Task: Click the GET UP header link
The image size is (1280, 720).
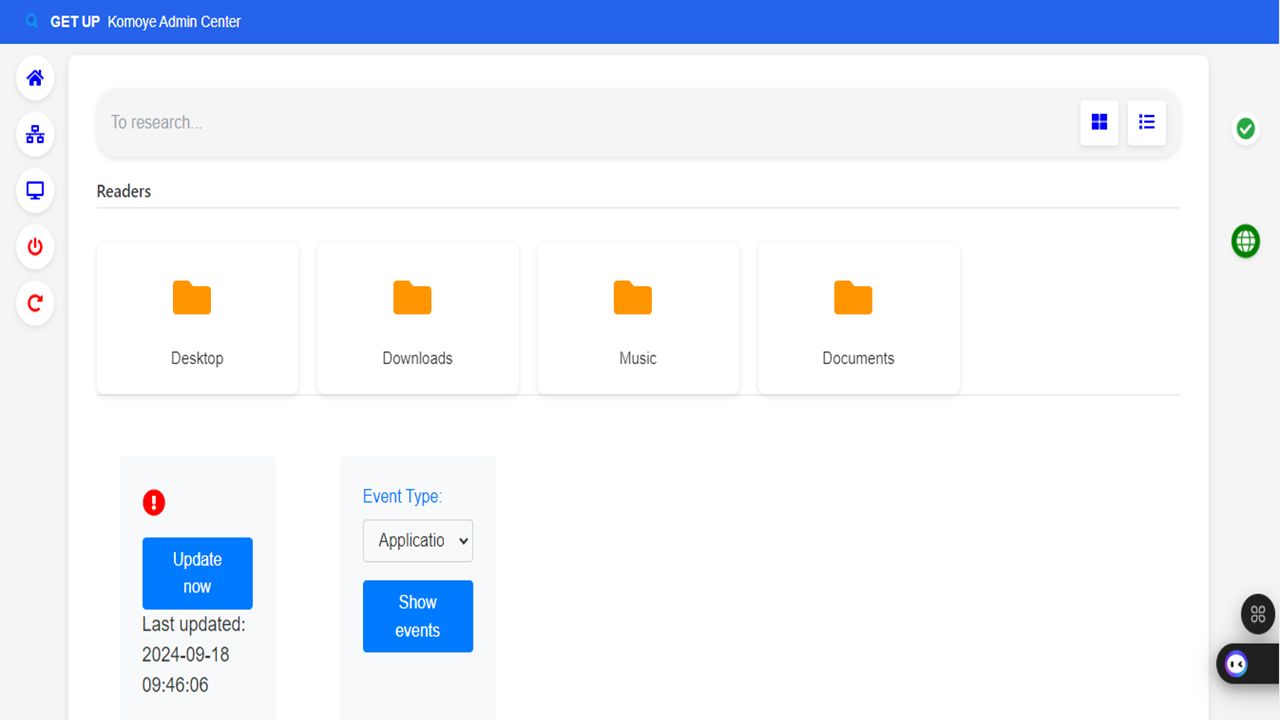Action: point(75,21)
